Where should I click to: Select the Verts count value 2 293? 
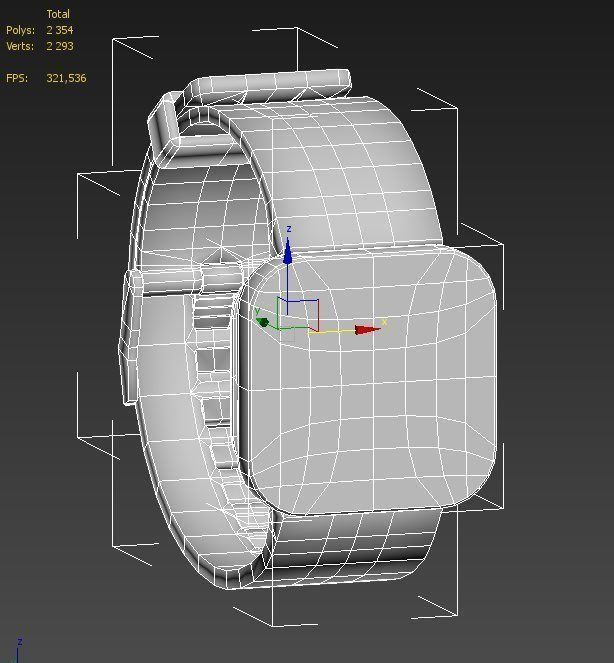(60, 46)
